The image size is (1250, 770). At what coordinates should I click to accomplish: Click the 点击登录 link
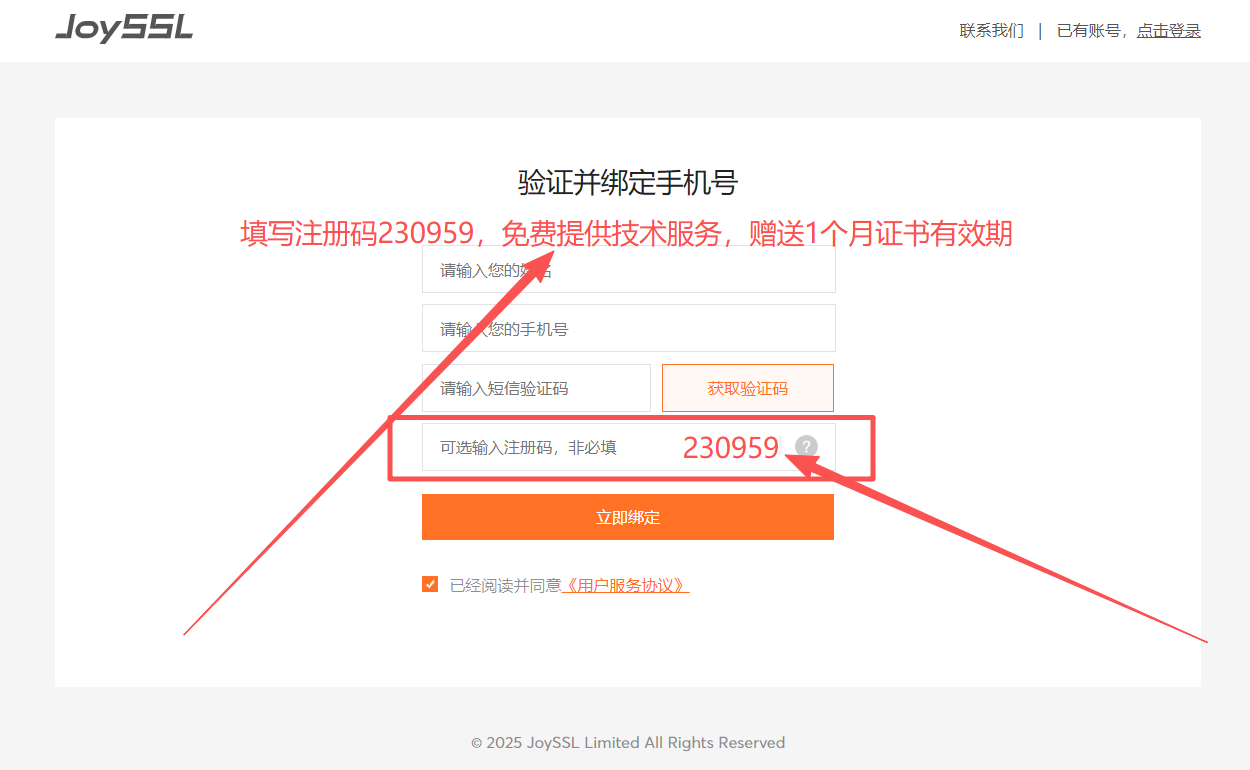[1169, 31]
